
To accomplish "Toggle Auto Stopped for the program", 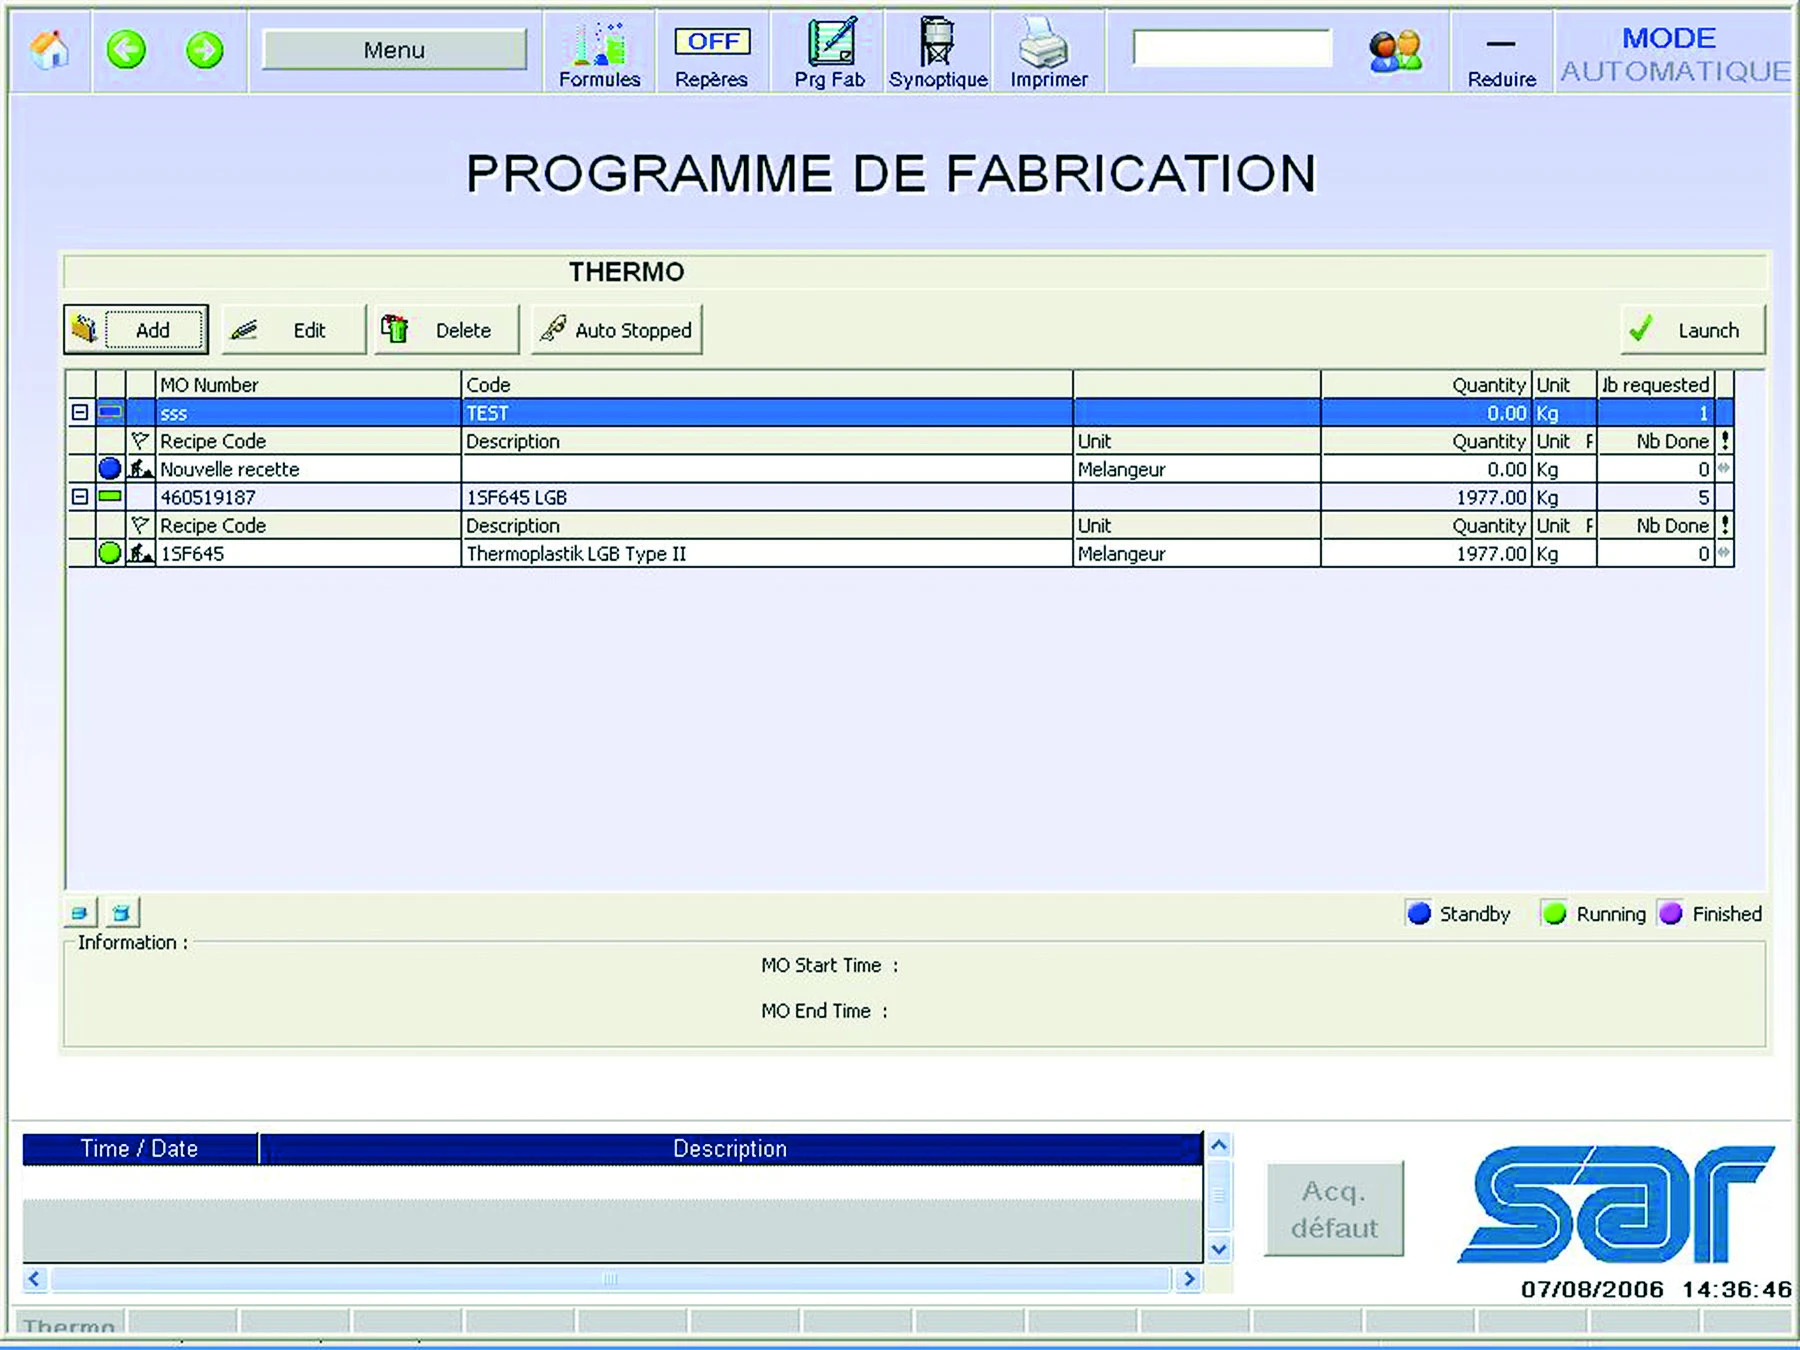I will (617, 330).
